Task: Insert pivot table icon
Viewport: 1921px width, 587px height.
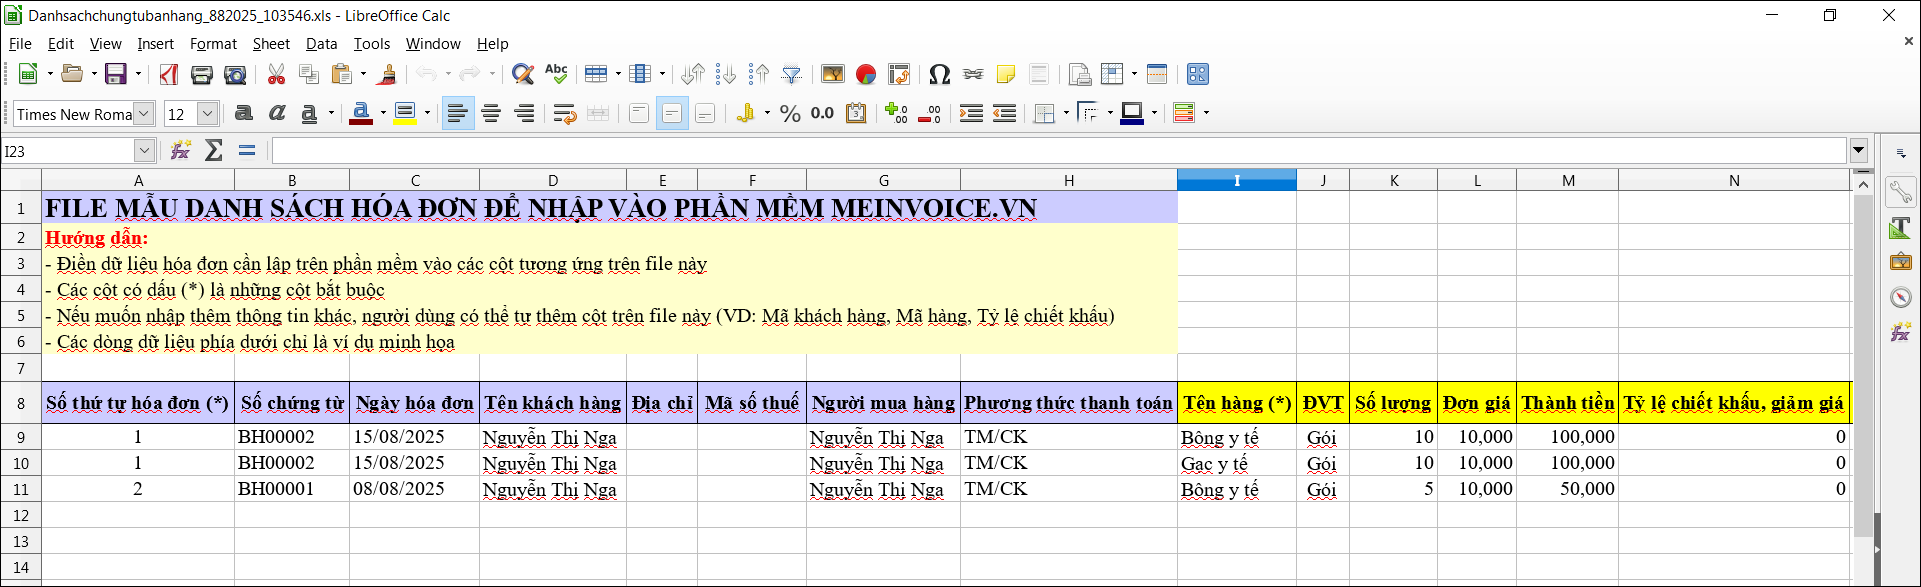Action: click(899, 74)
